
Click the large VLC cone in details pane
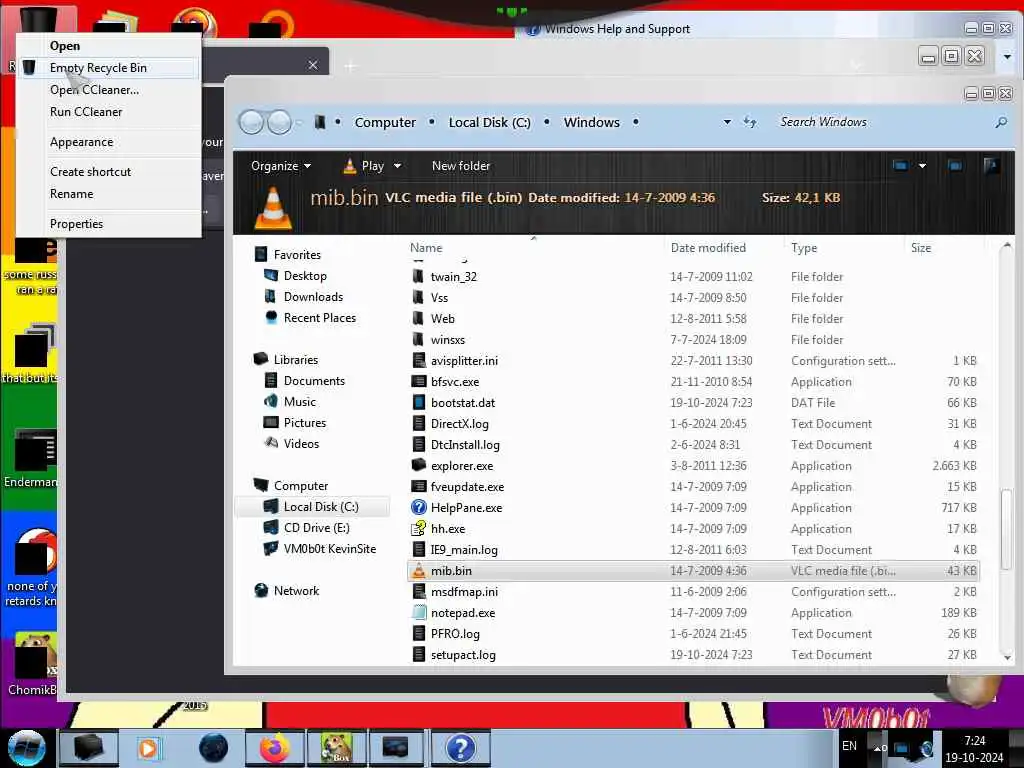coord(273,208)
